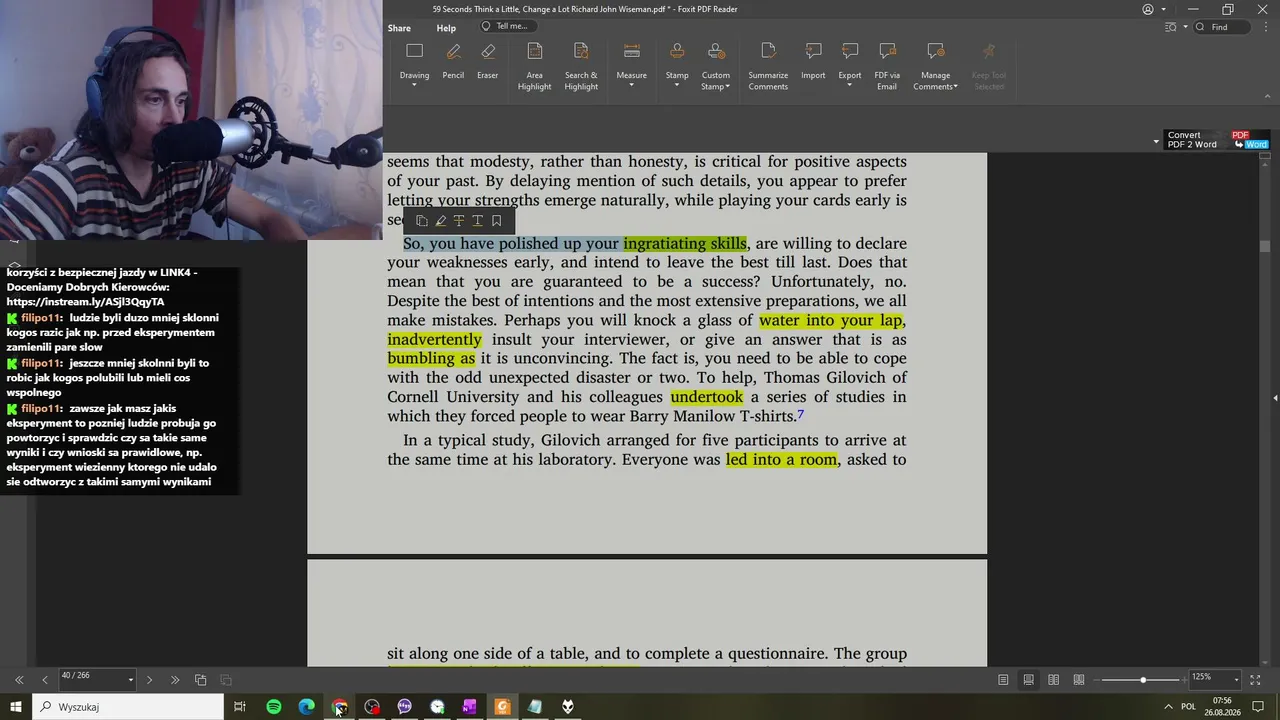Image resolution: width=1280 pixels, height=720 pixels.
Task: Expand the Measure dropdown arrow
Action: (631, 85)
